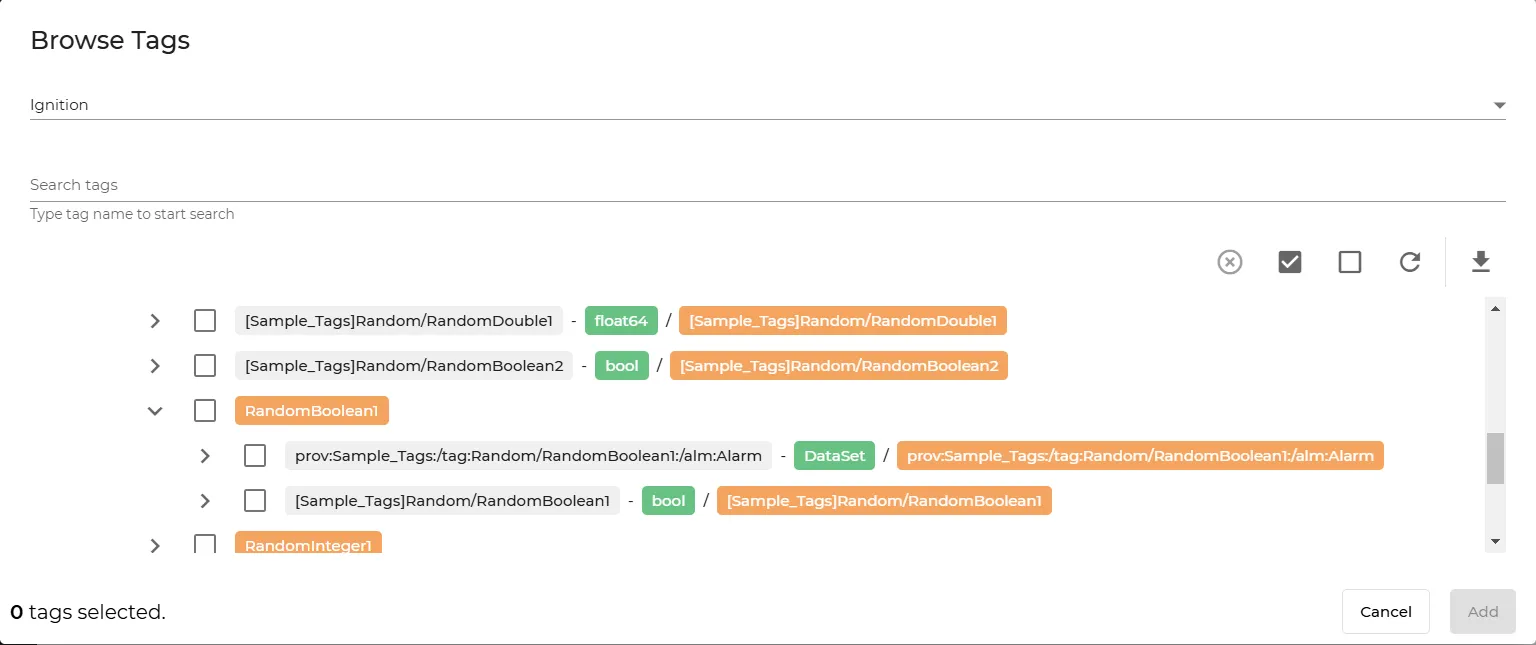This screenshot has height=645, width=1536.
Task: Tick the RandomInteger1 folder checkbox
Action: (x=205, y=545)
